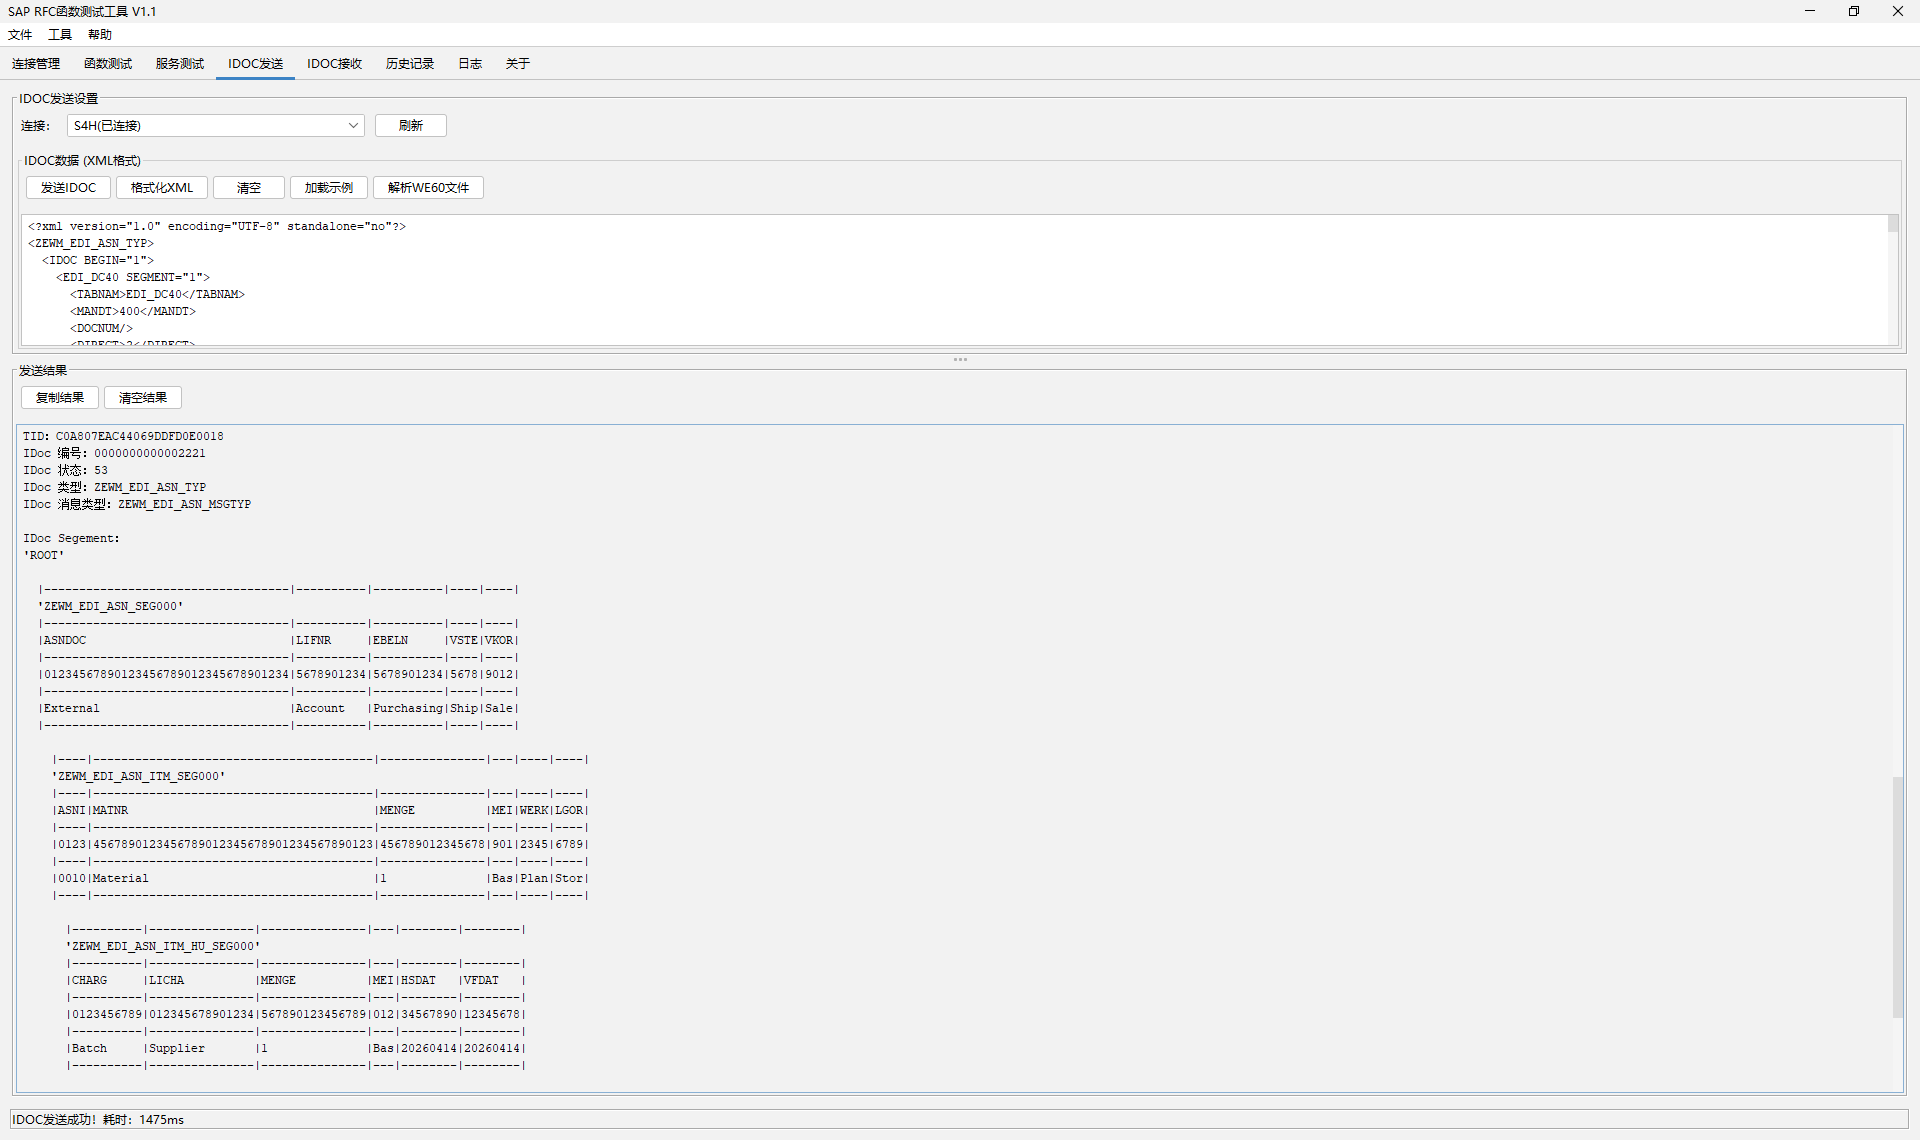Click the 刷新 button next to connection
Viewport: 1920px width, 1140px height.
[410, 126]
